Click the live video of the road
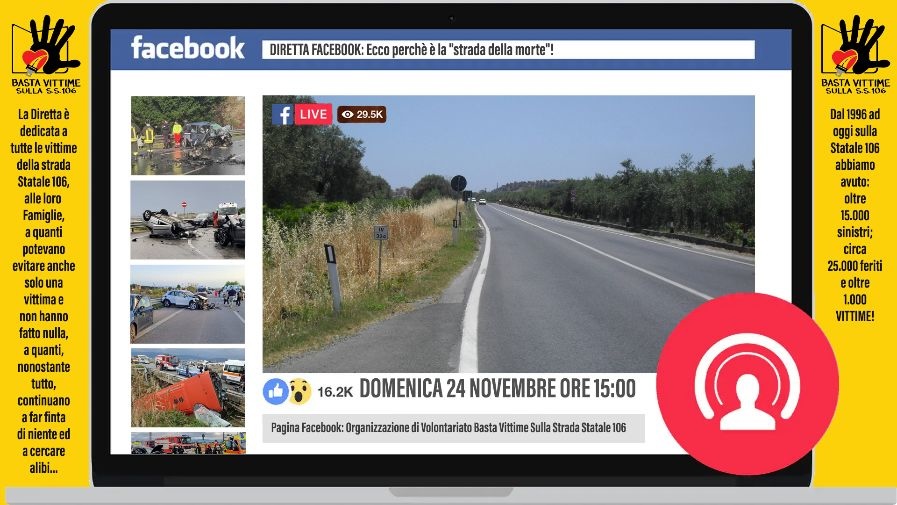 point(508,234)
